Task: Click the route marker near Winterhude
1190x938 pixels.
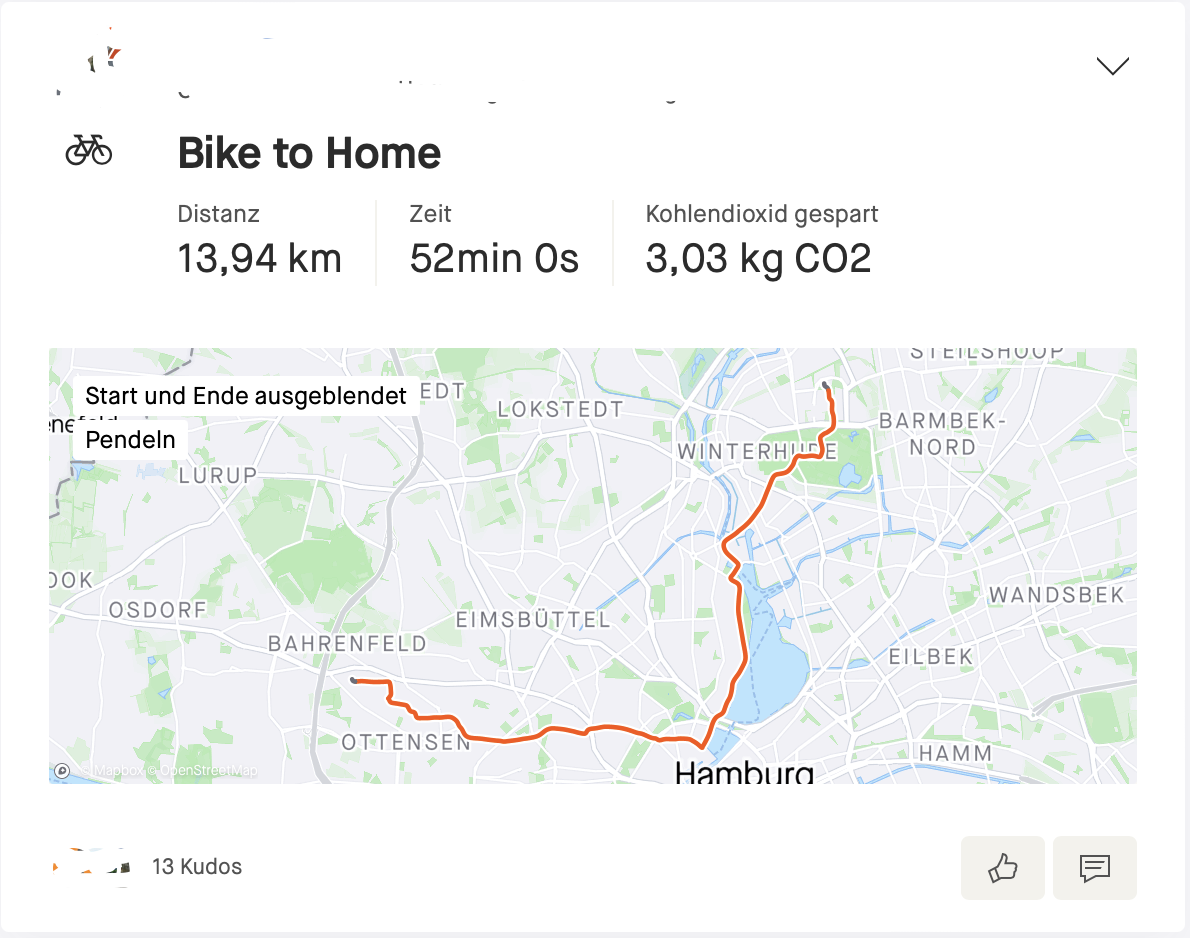Action: pyautogui.click(x=824, y=384)
